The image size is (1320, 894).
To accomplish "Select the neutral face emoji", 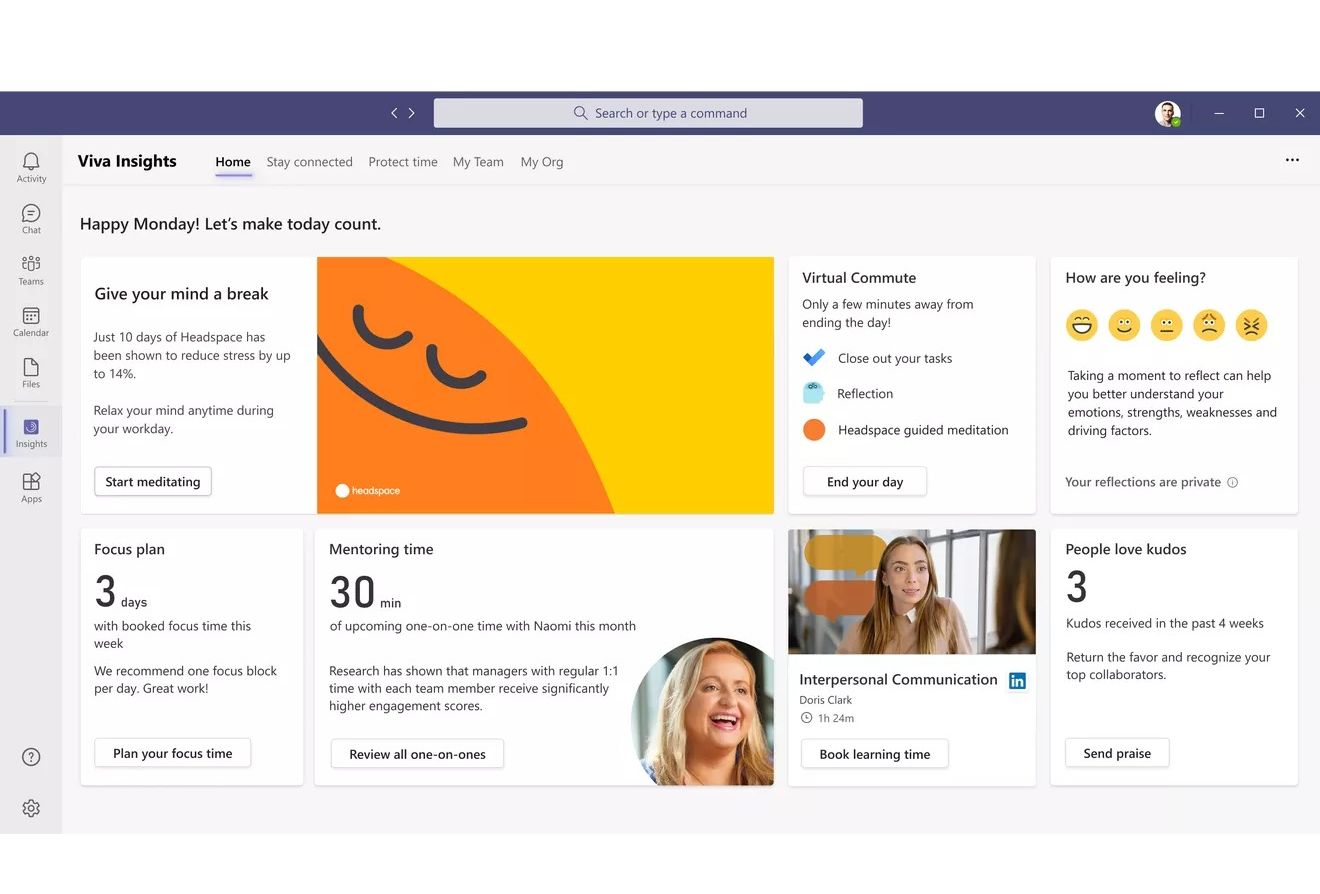I will (1166, 325).
